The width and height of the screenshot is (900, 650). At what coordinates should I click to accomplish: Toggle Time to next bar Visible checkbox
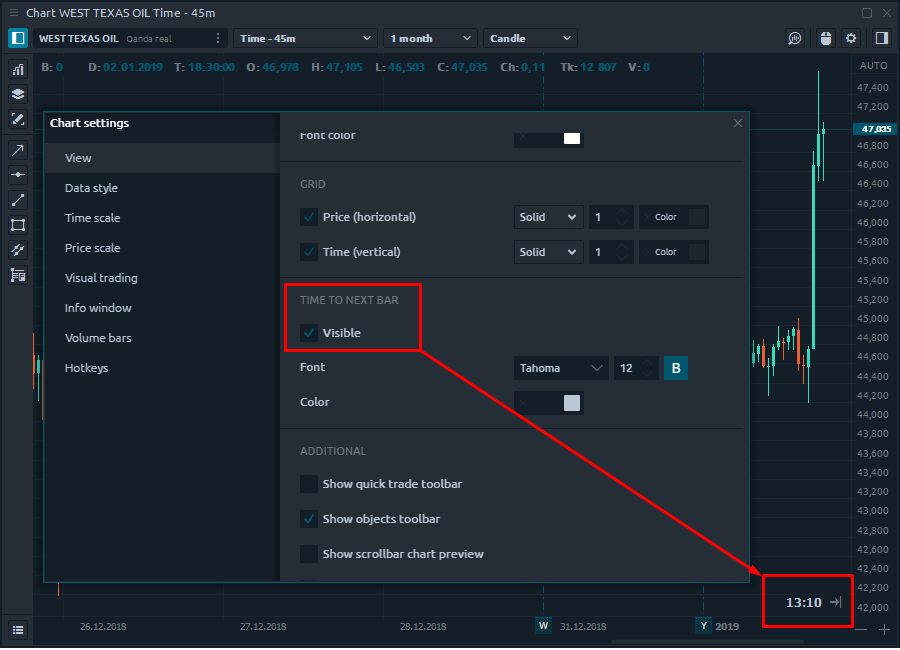click(309, 333)
